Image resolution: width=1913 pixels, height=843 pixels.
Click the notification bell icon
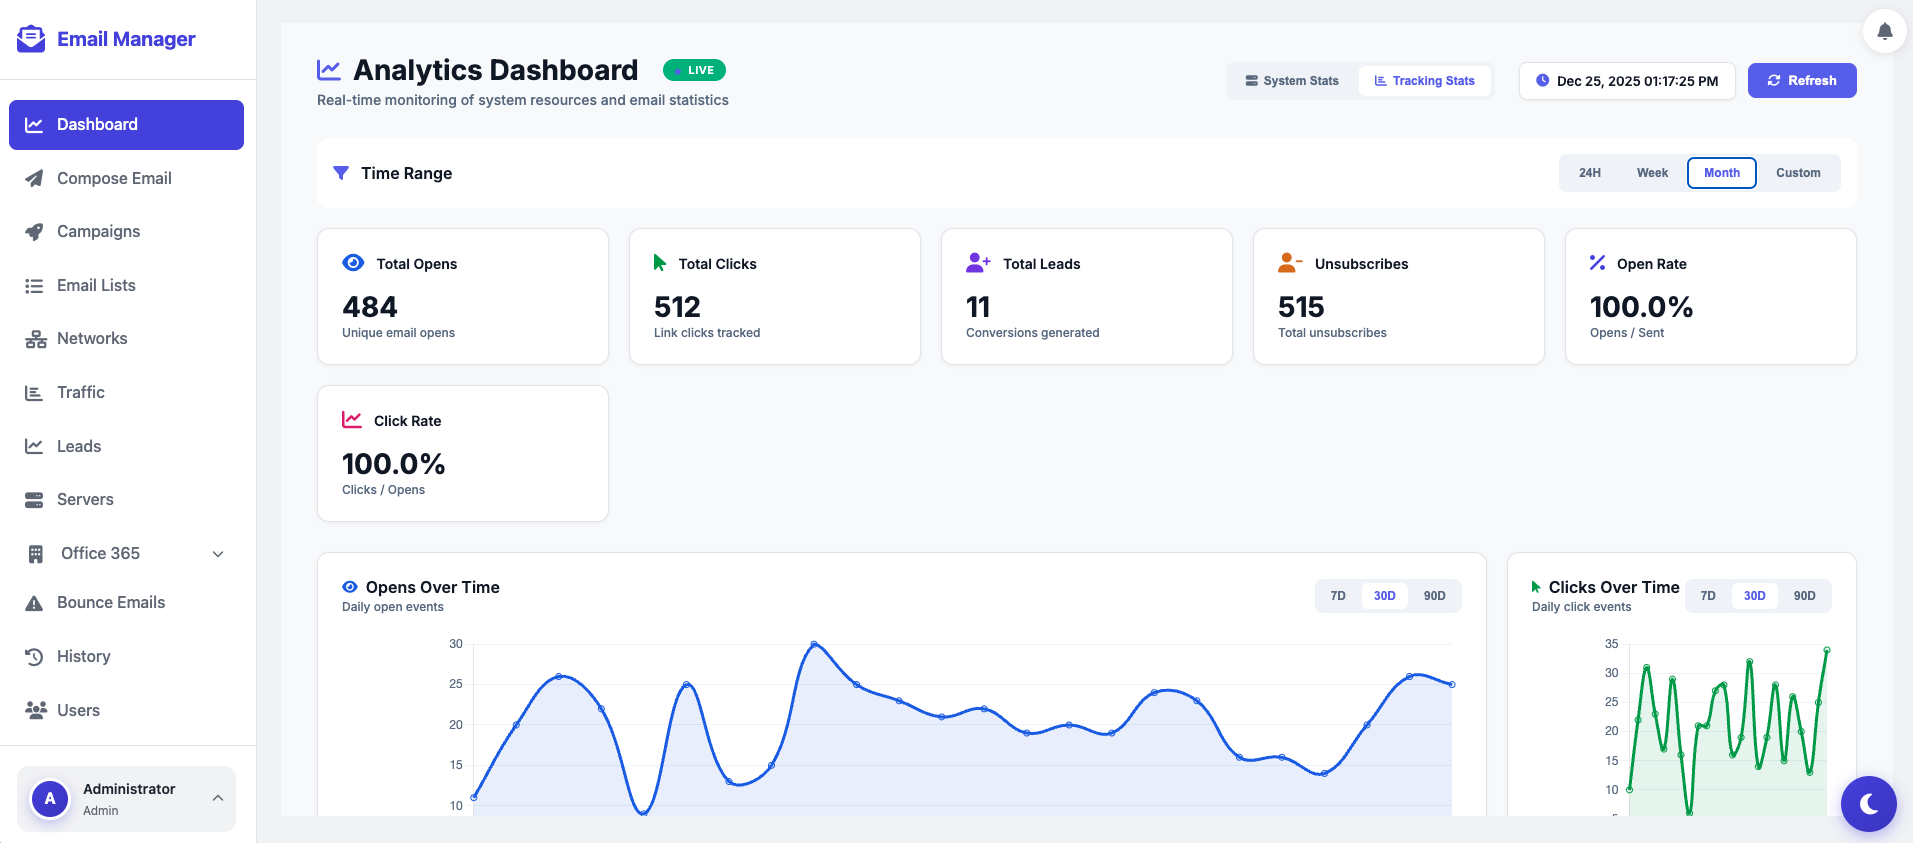coord(1884,31)
